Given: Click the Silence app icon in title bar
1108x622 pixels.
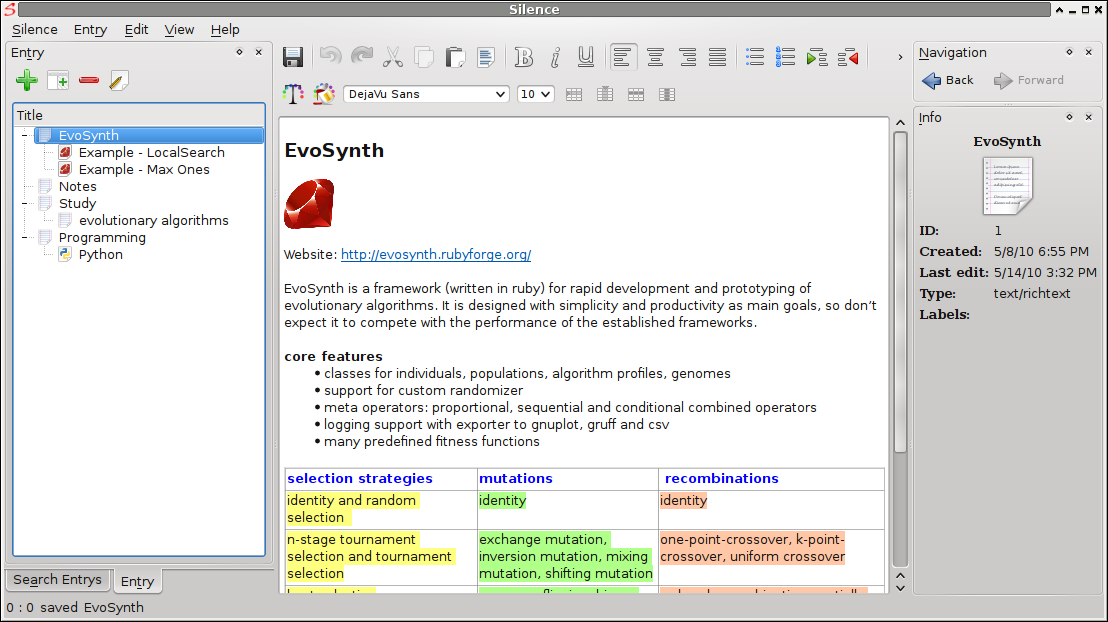Looking at the screenshot, I should coord(9,9).
